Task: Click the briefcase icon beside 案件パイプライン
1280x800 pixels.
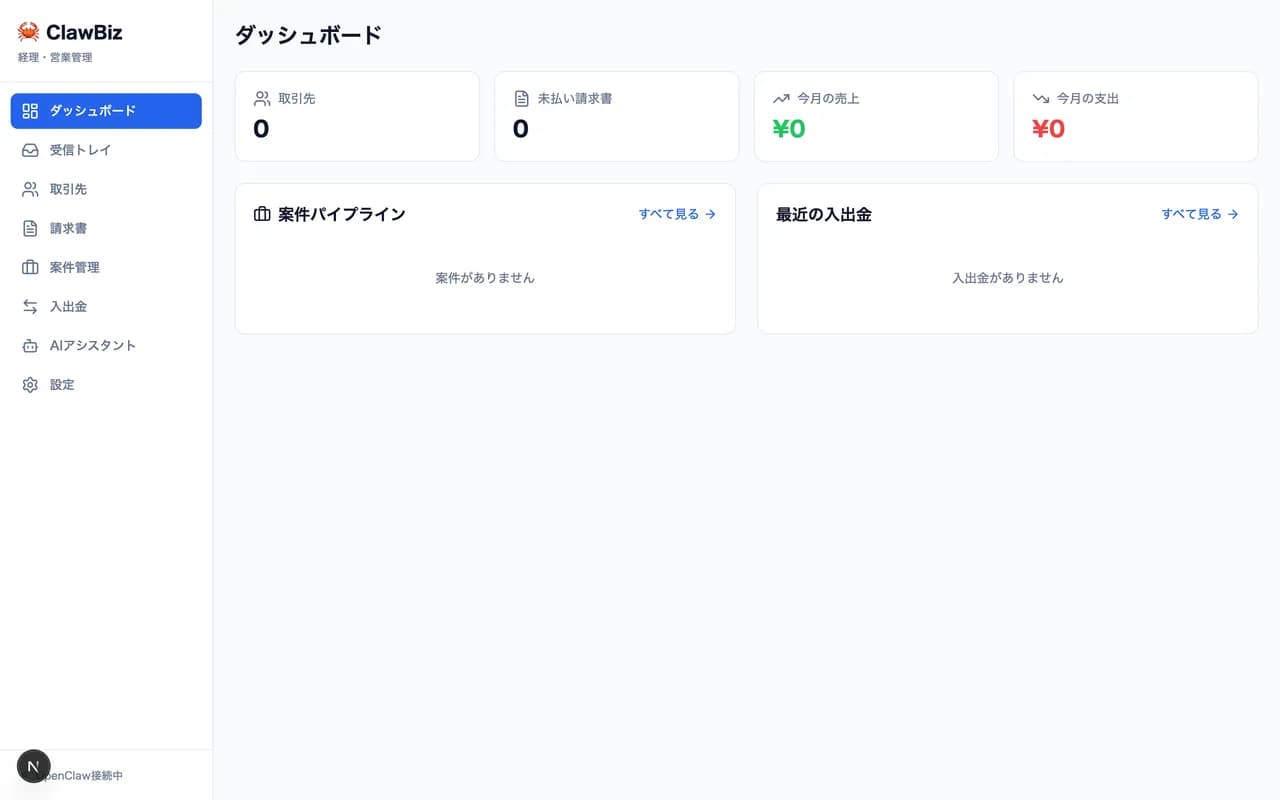Action: coord(262,214)
